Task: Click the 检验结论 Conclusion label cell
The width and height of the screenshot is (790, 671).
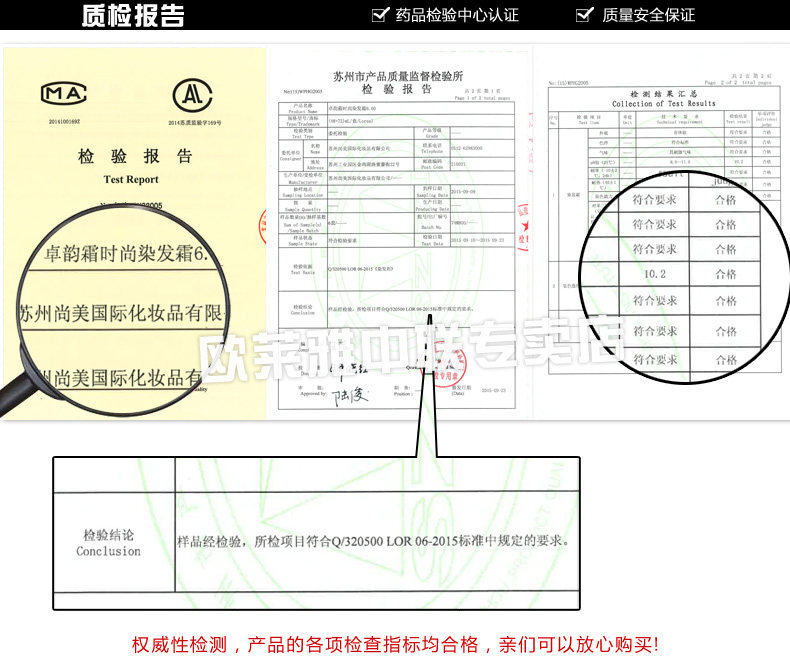Action: pos(114,543)
